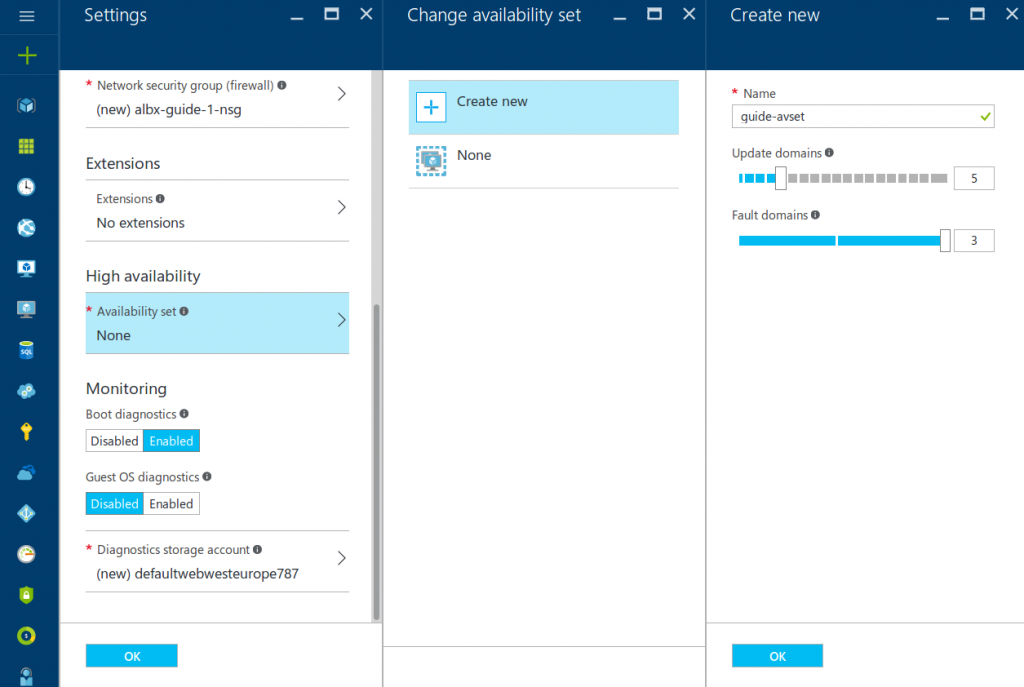This screenshot has height=687, width=1024.
Task: Open the App Services globe icon
Action: (28, 227)
